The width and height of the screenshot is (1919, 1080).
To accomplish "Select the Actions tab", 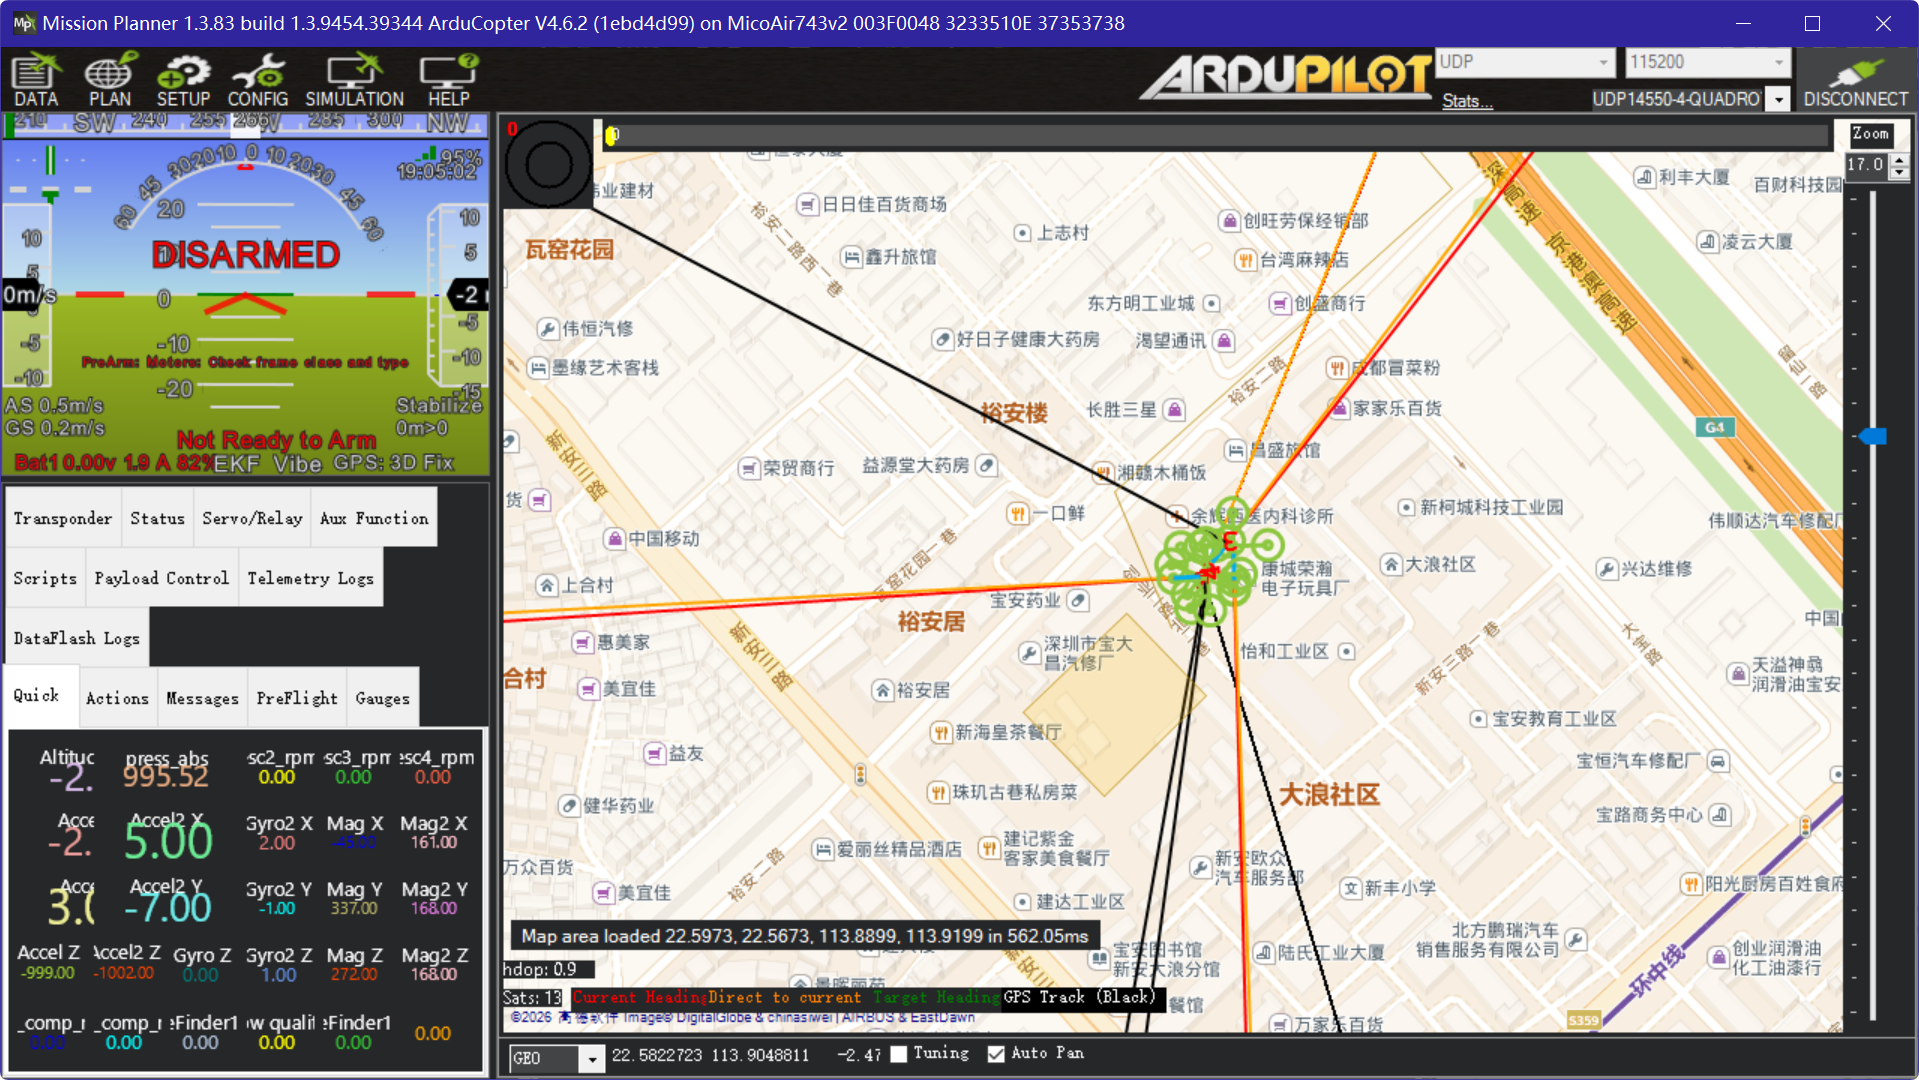I will (117, 698).
